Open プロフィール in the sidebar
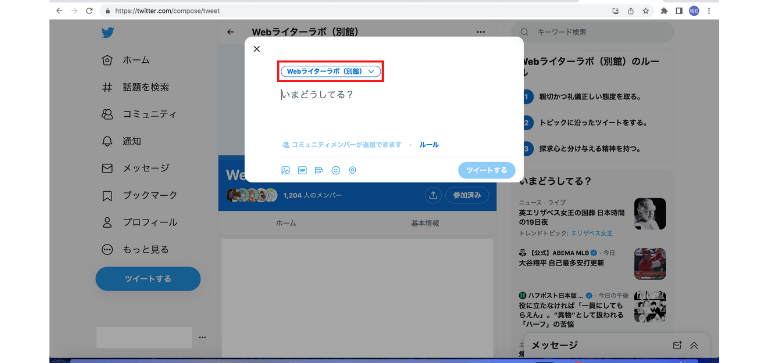 [x=140, y=222]
